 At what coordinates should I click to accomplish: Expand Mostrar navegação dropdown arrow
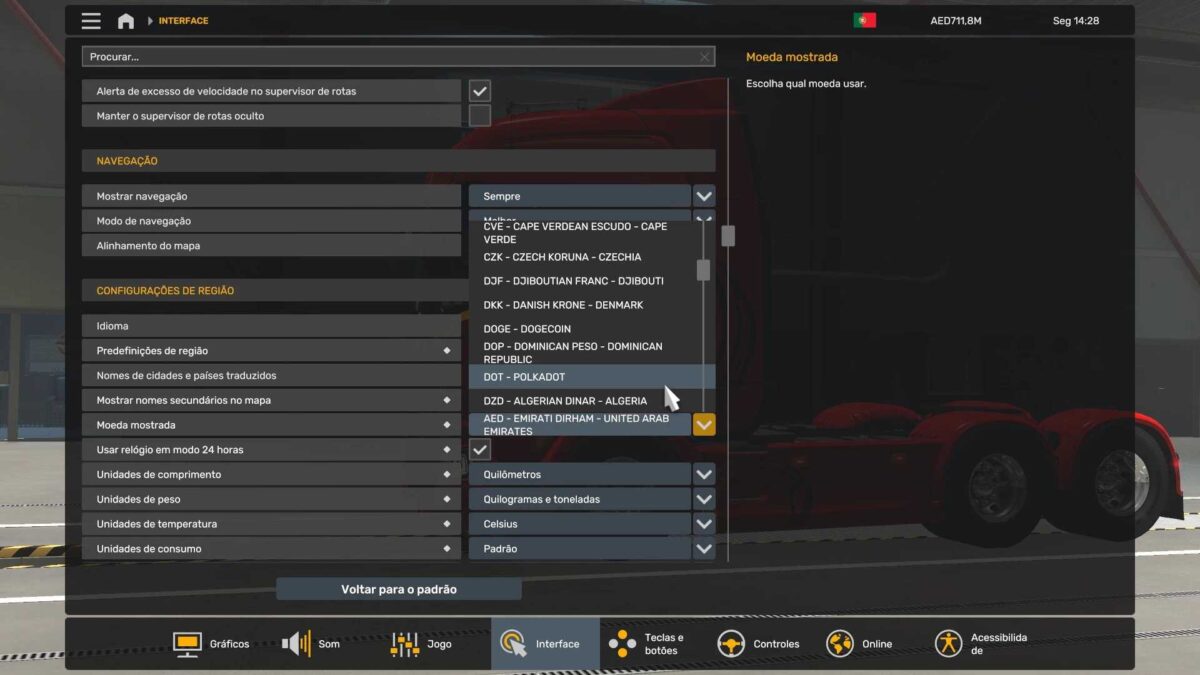click(x=704, y=197)
